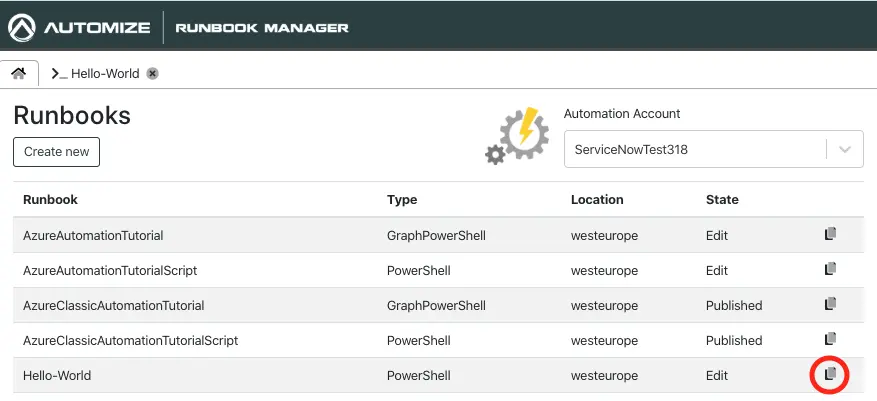Copy the AzureClassicAutomationTutorialScript runbook
Viewport: 877px width, 401px height.
point(830,339)
